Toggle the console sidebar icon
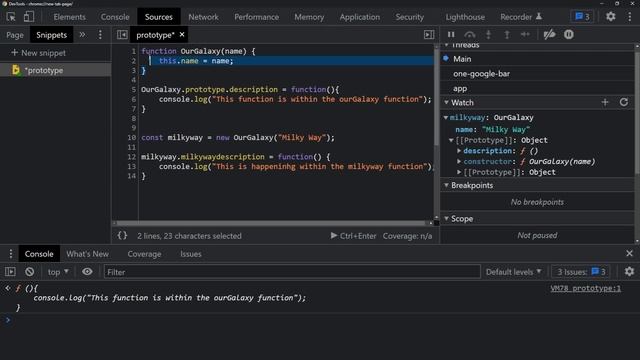The height and width of the screenshot is (360, 640). click(10, 272)
